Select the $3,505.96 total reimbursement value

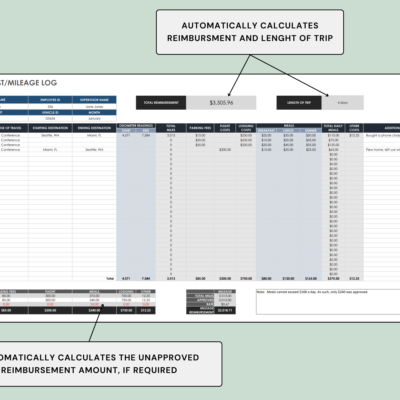(221, 103)
